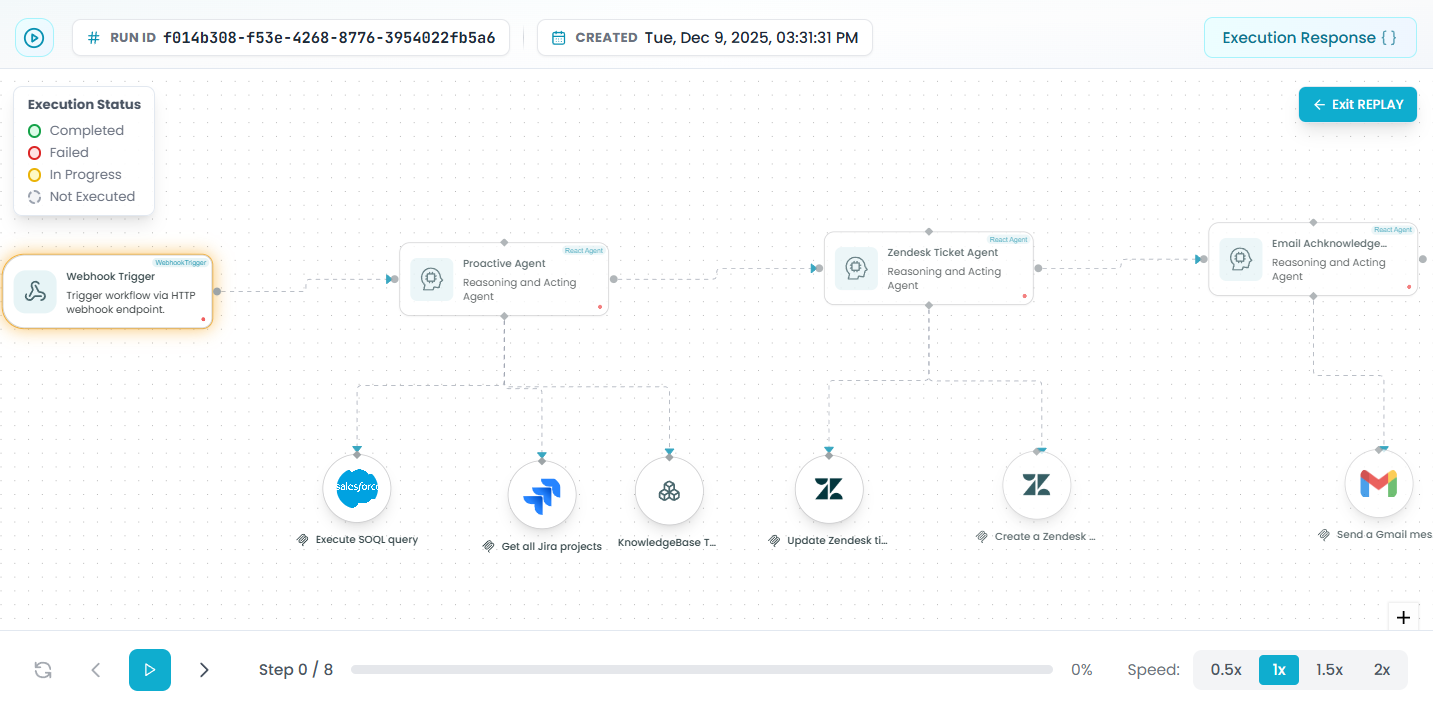Click the Exit REPLAY button
Image resolution: width=1433 pixels, height=704 pixels.
tap(1357, 104)
